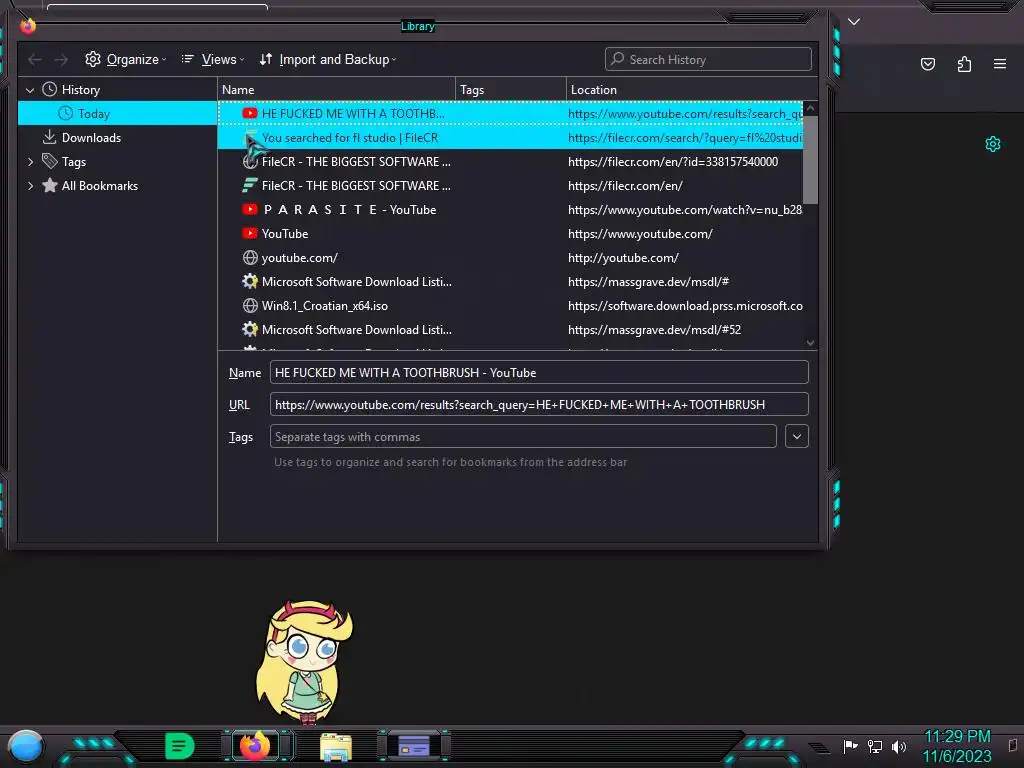Click YouTube favicon of PARASITE row
Screen dimensions: 1024x768
pyautogui.click(x=249, y=210)
